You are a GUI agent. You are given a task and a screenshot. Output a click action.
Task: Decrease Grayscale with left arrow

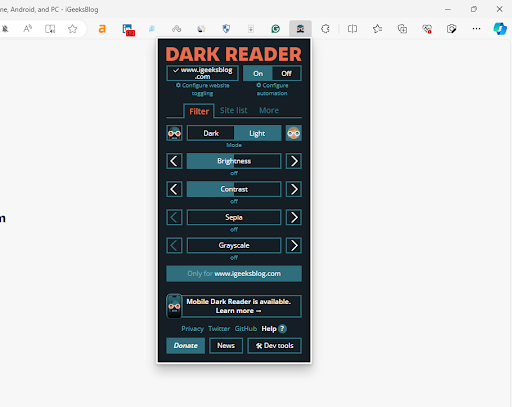174,246
